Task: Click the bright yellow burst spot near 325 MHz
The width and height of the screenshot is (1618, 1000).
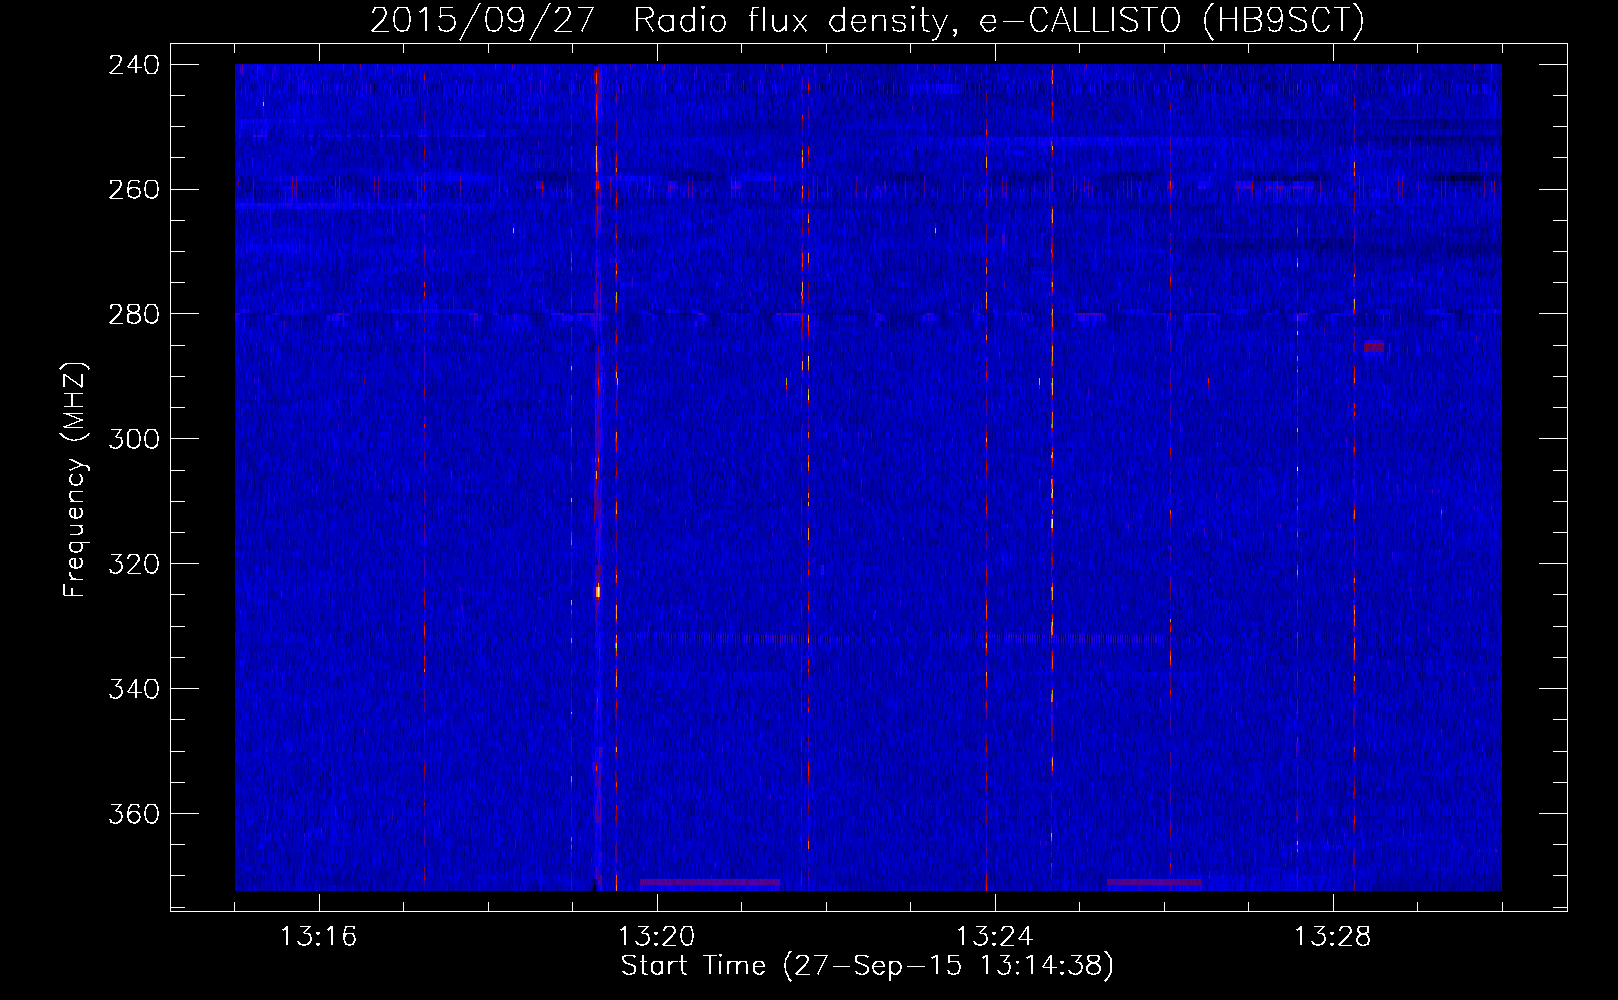Action: [598, 591]
